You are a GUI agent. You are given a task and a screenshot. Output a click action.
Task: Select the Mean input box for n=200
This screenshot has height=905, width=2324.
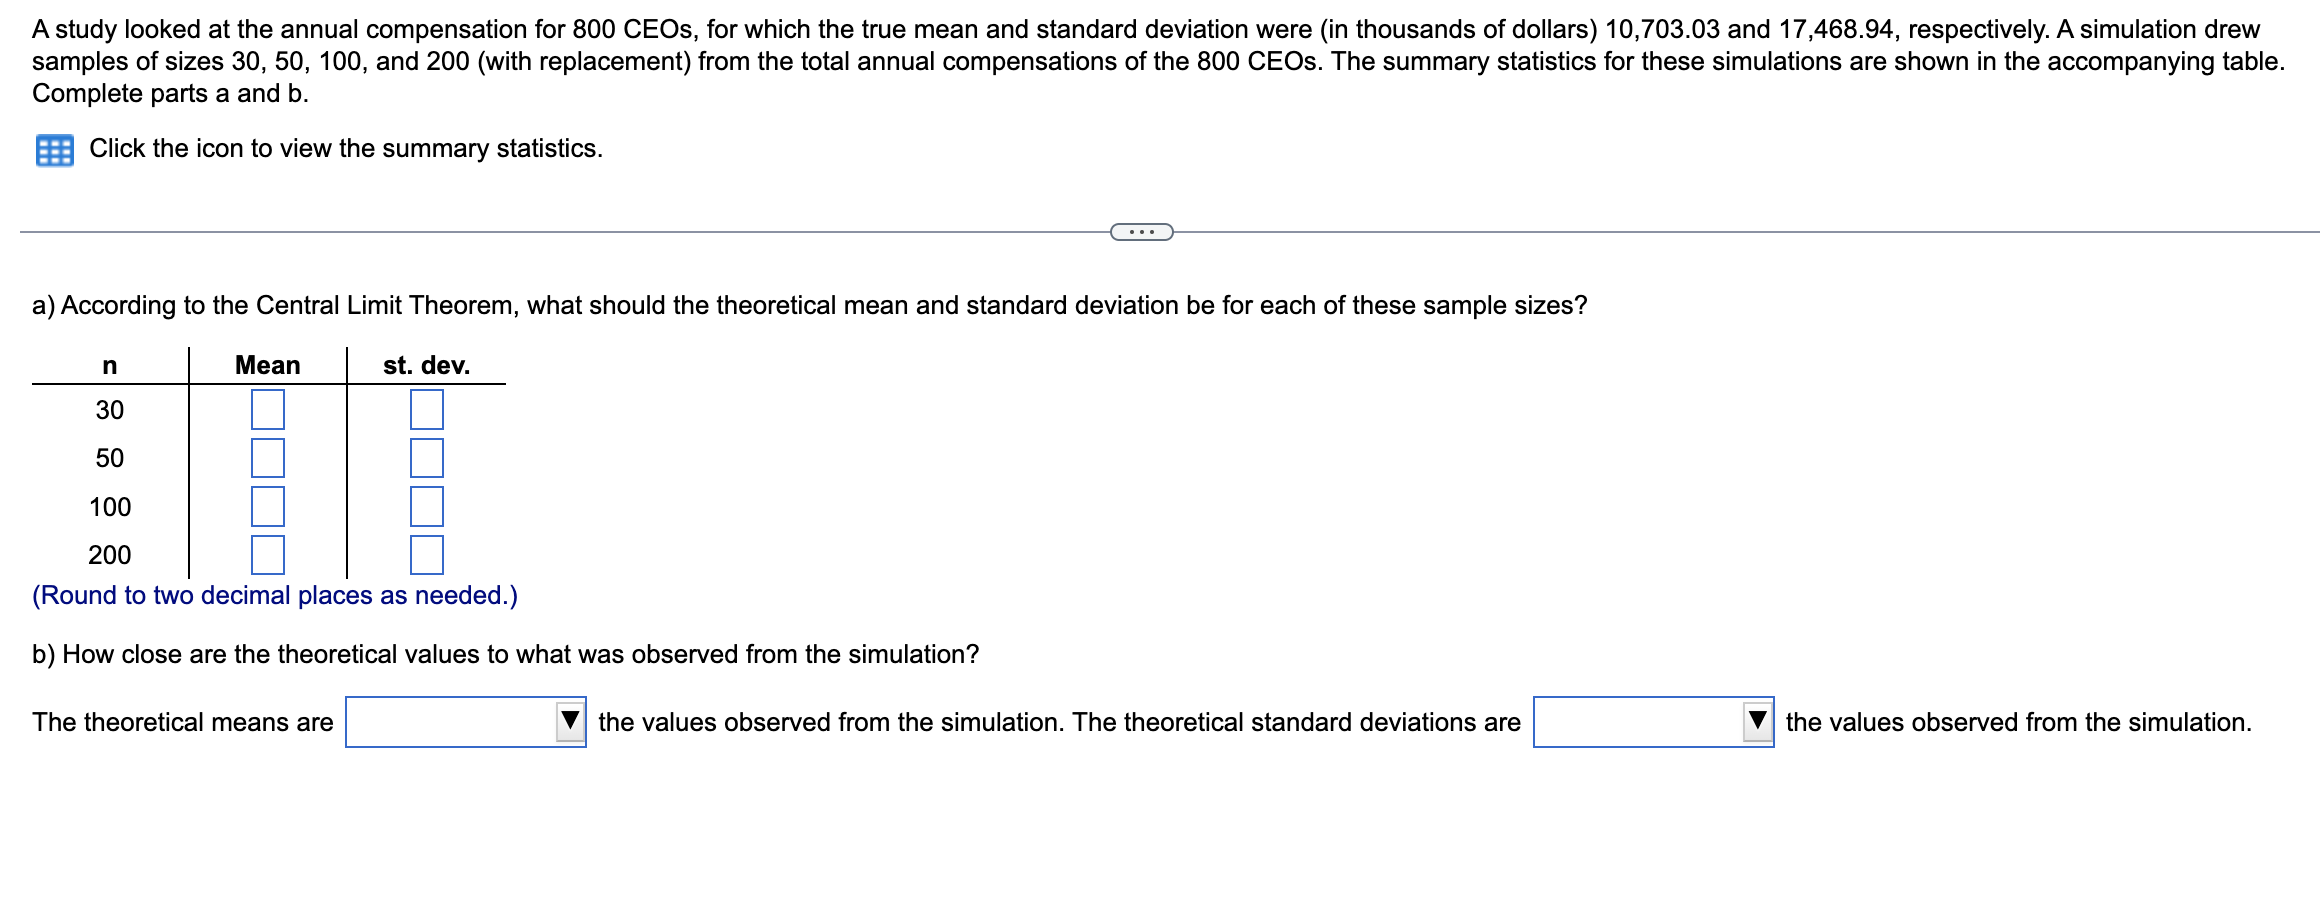268,555
